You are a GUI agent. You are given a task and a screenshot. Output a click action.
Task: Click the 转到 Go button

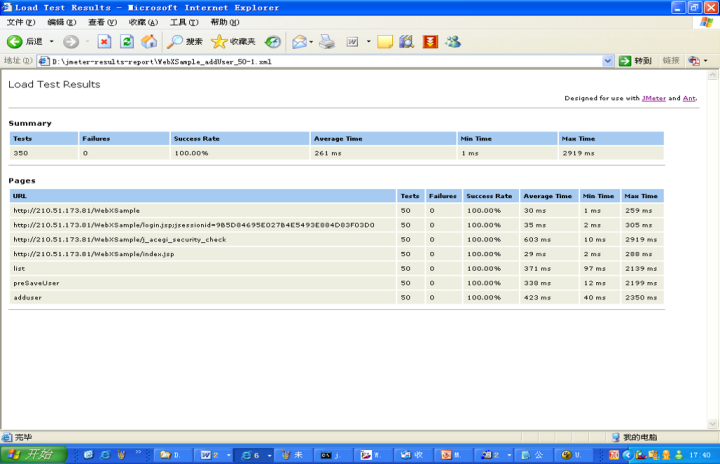[x=636, y=61]
